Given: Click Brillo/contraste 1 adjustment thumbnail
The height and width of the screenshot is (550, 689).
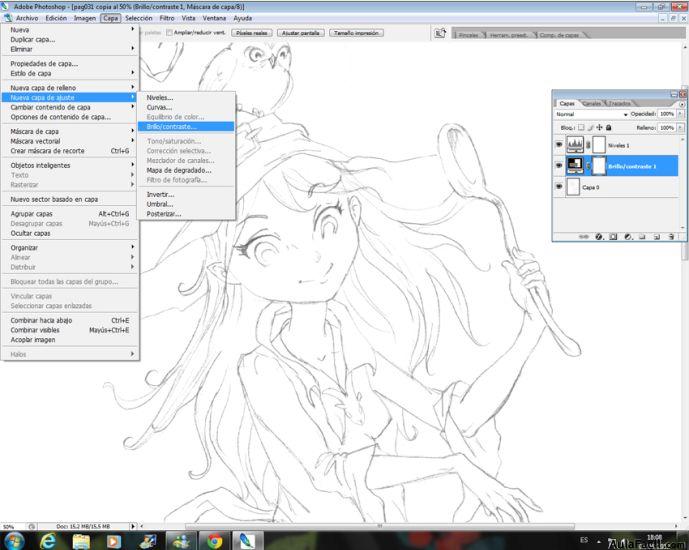Looking at the screenshot, I should 575,166.
